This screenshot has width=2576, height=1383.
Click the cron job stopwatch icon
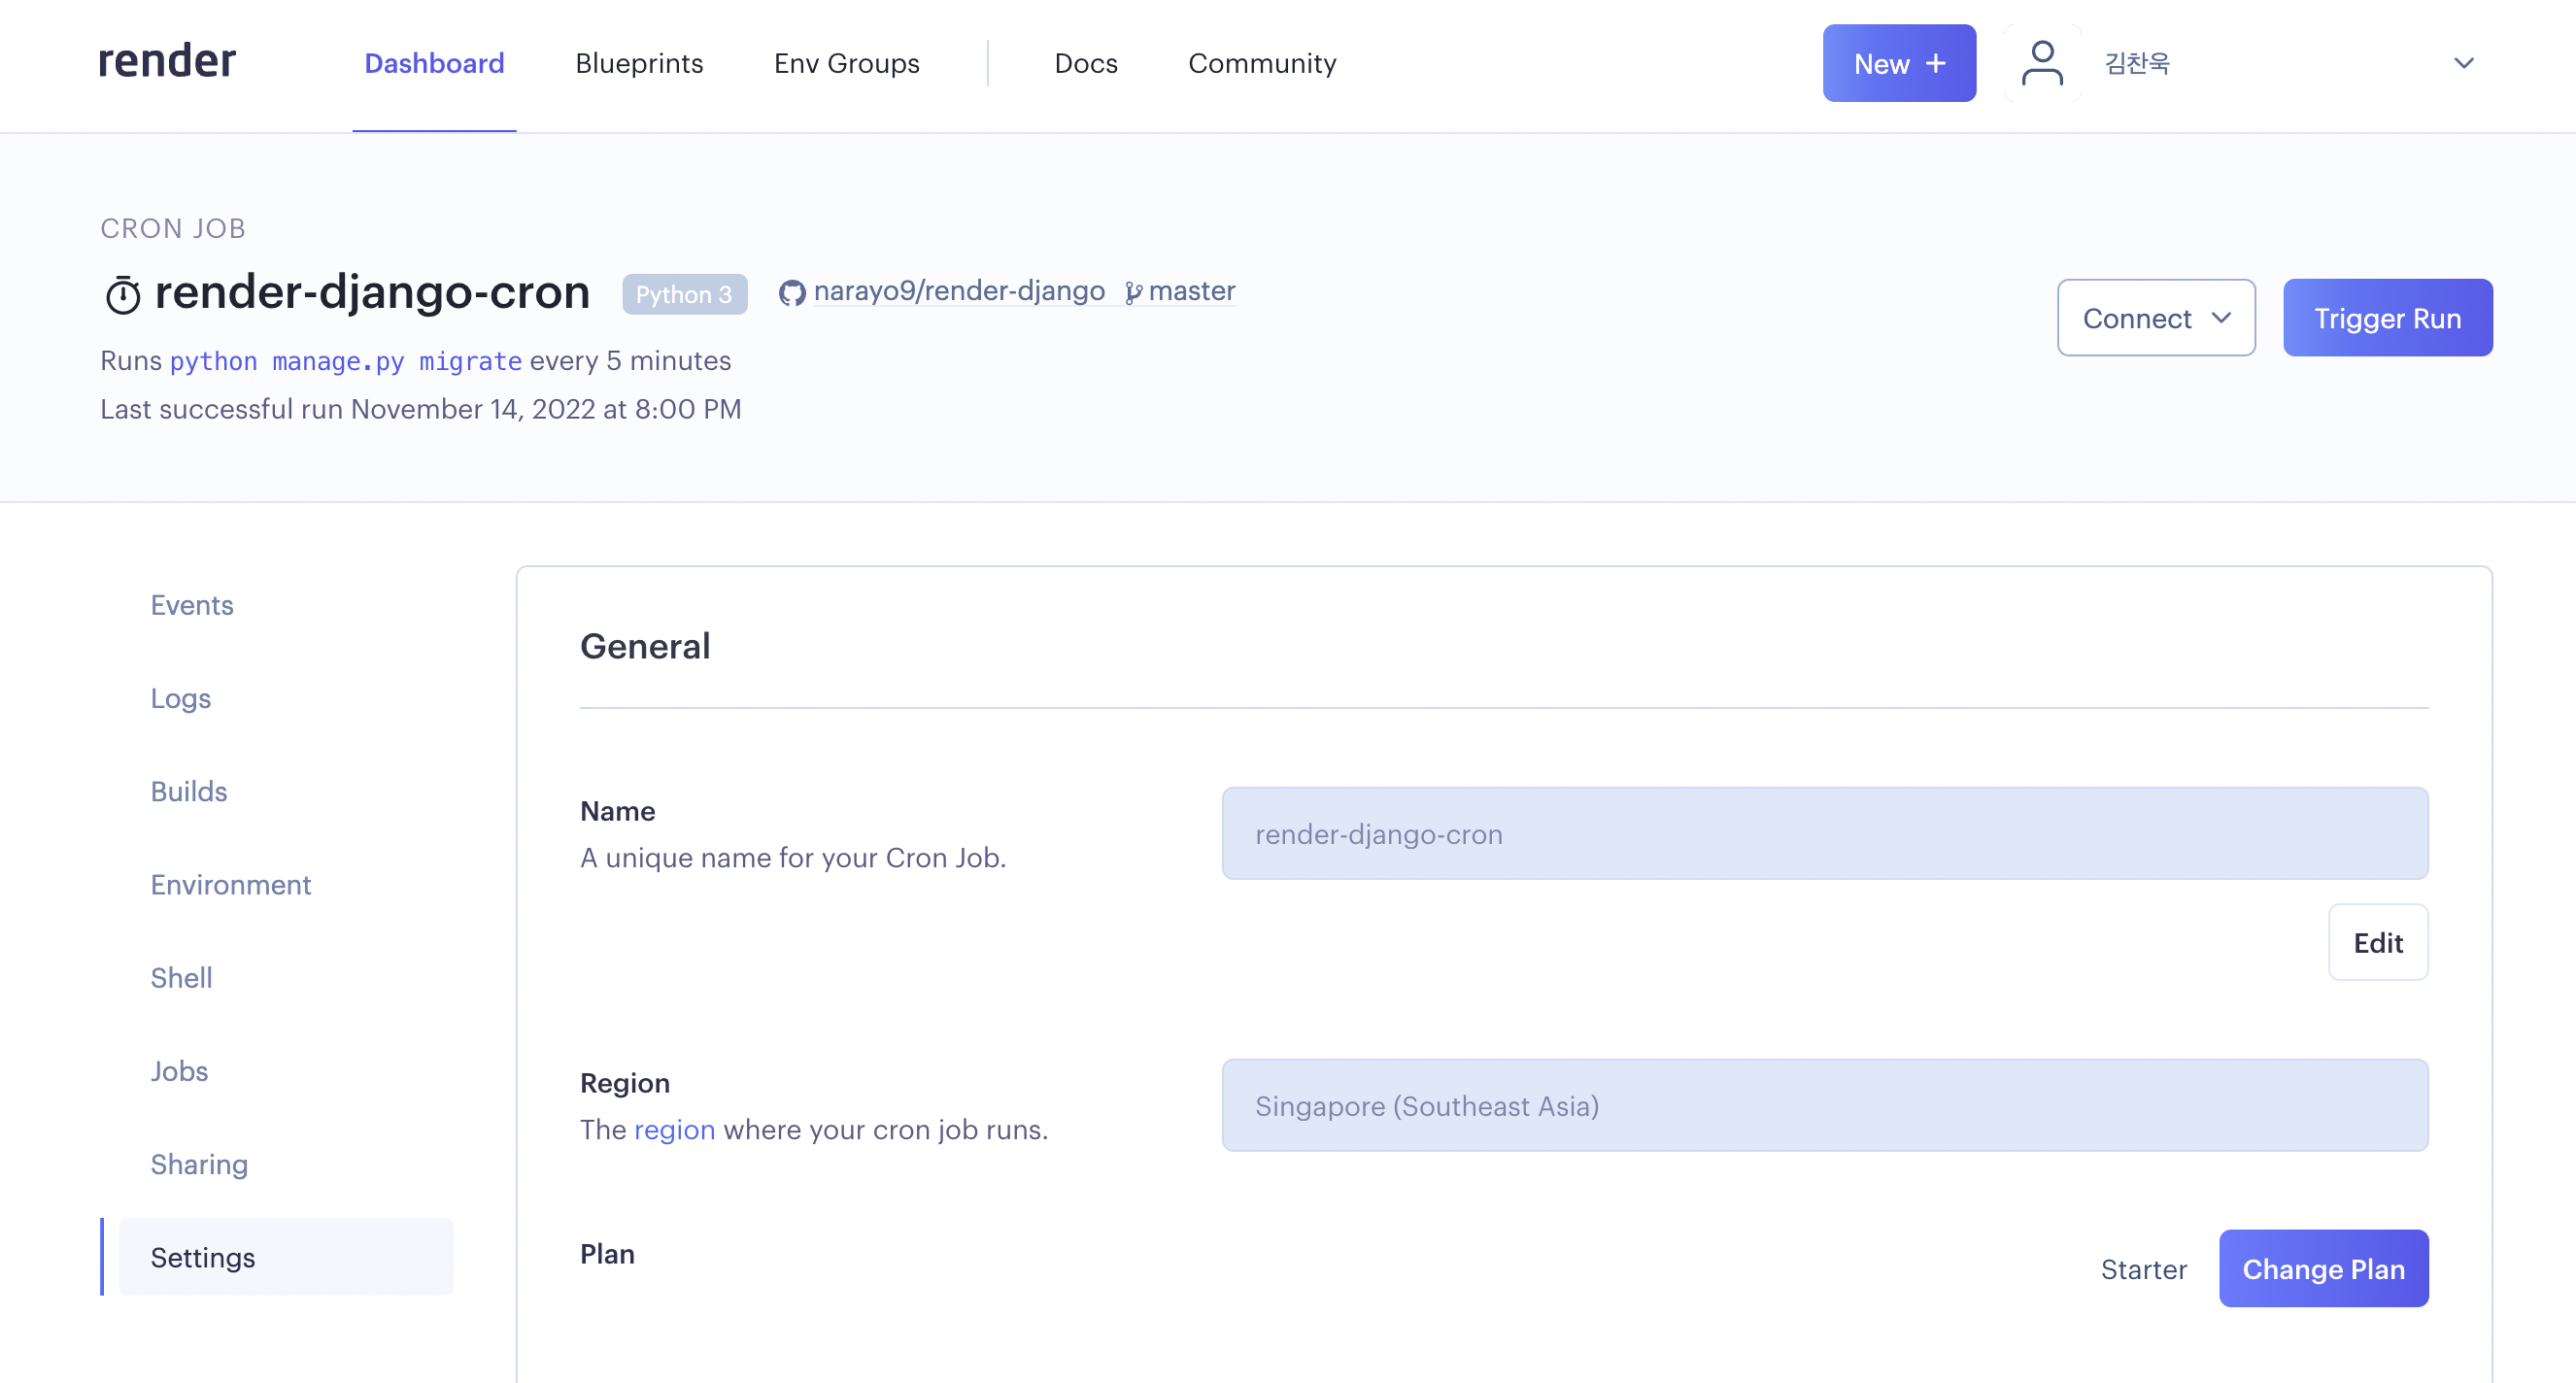[123, 295]
